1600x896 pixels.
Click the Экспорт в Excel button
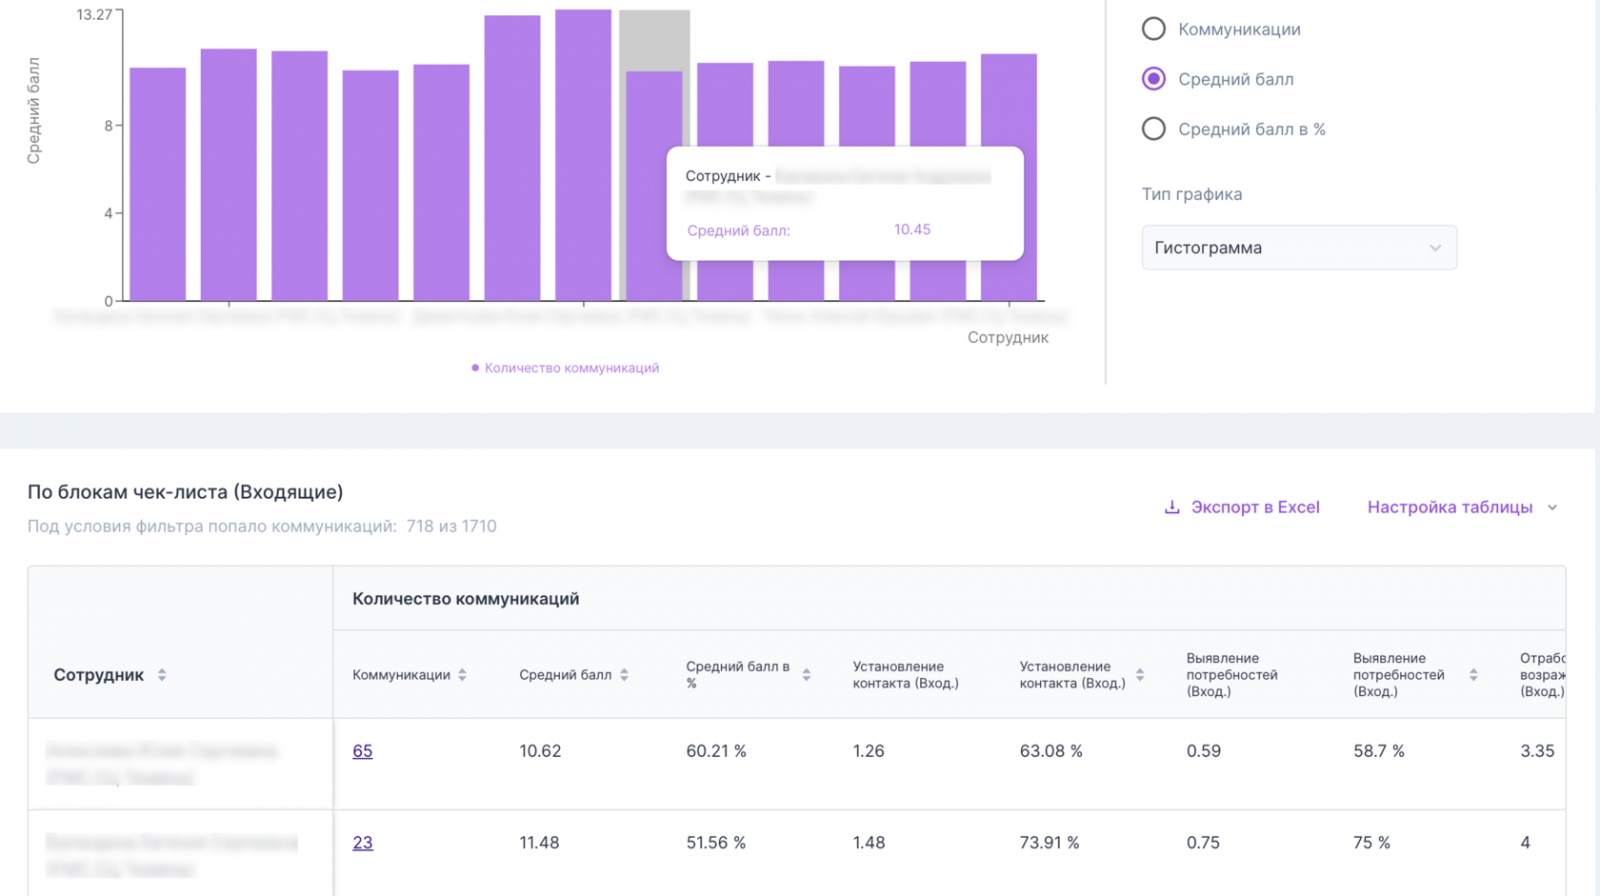1254,507
